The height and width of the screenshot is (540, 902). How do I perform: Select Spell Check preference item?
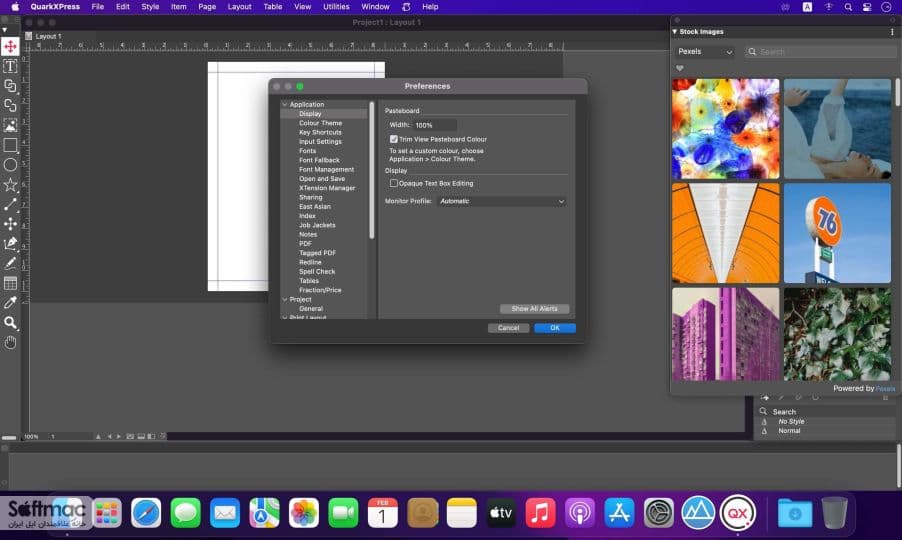click(x=317, y=271)
